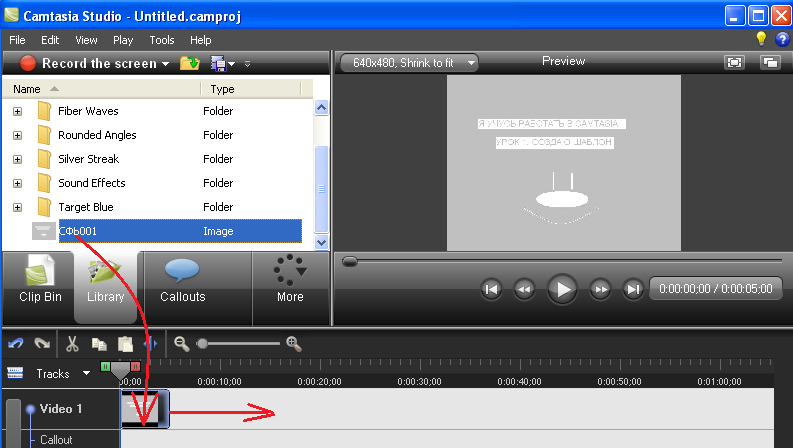Click the gray playhead marker

tap(120, 370)
